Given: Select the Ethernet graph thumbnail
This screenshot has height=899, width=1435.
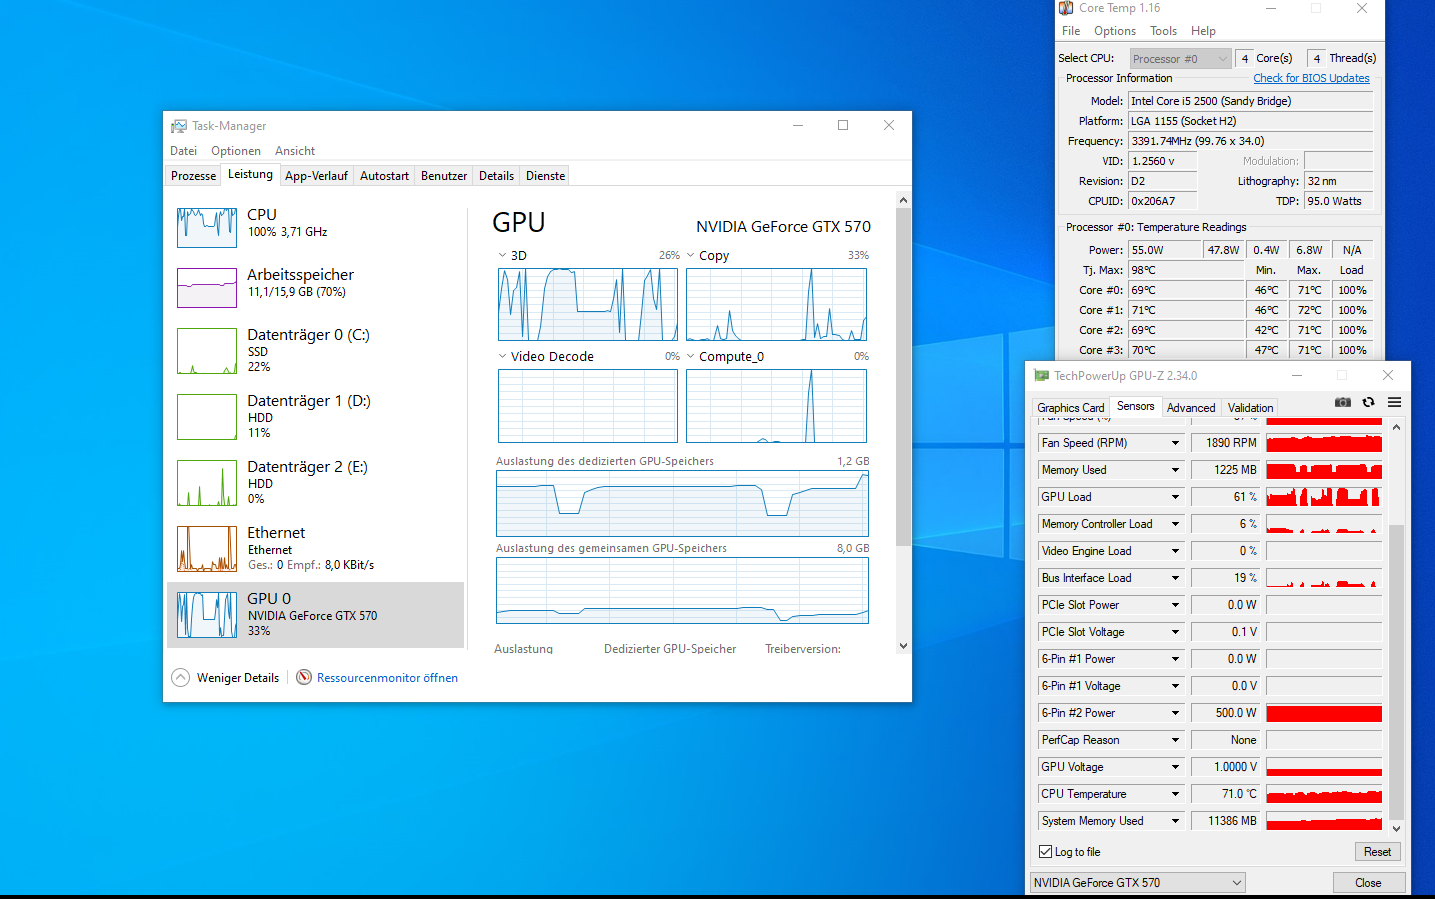Looking at the screenshot, I should [207, 549].
